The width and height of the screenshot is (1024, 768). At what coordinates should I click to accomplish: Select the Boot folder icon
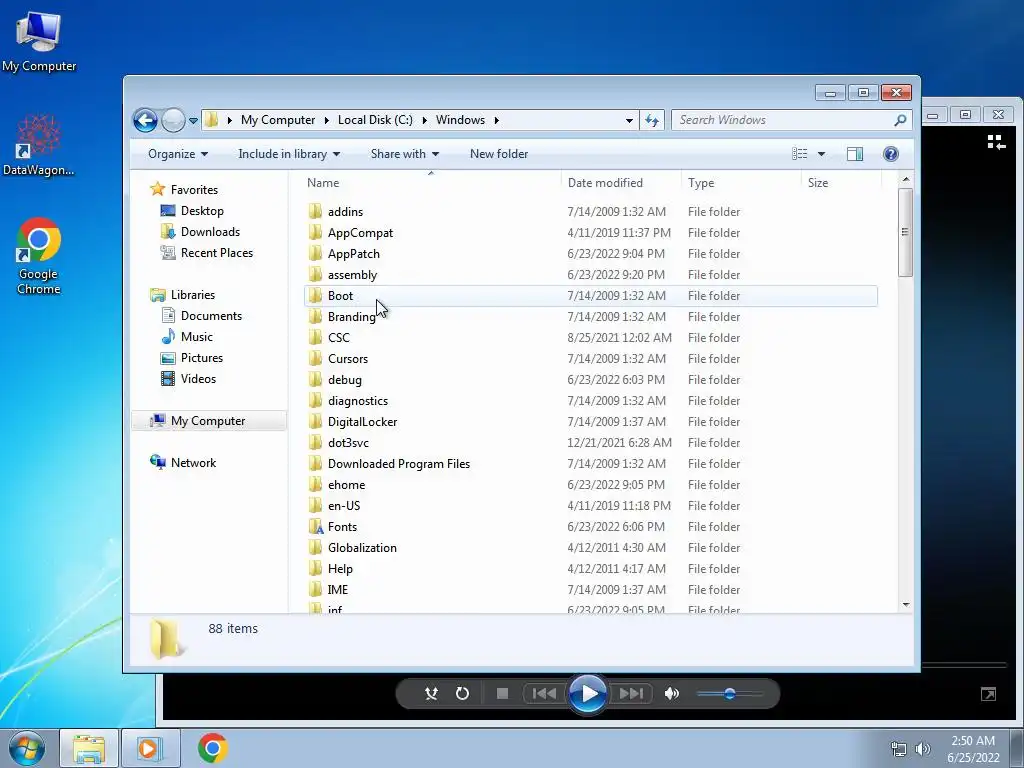pyautogui.click(x=315, y=295)
